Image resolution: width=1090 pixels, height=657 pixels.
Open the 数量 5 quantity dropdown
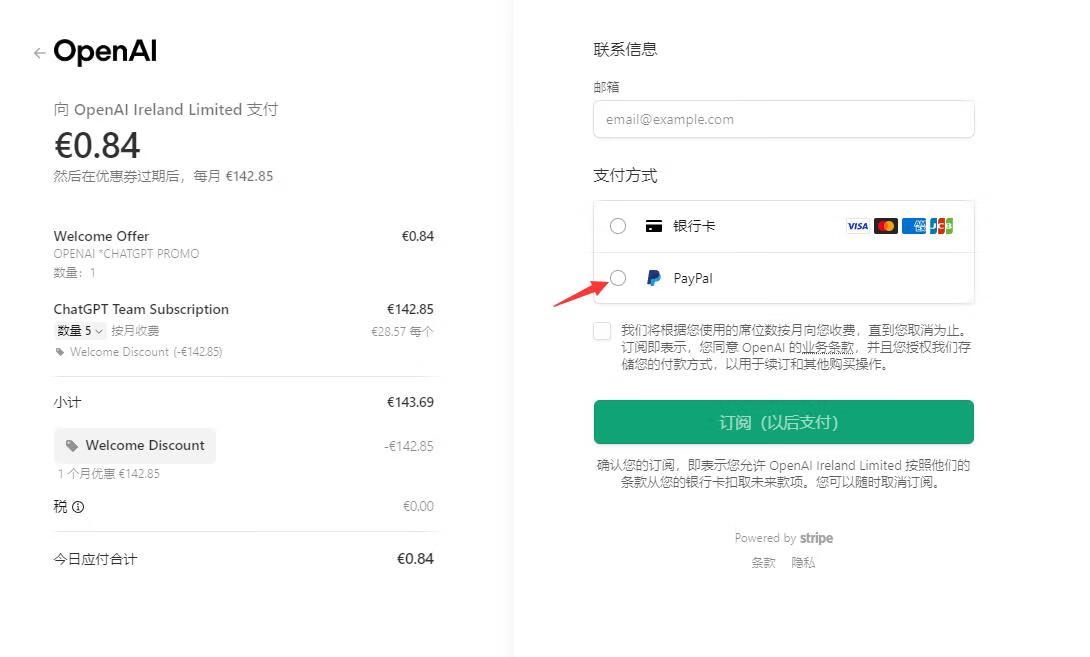(80, 331)
